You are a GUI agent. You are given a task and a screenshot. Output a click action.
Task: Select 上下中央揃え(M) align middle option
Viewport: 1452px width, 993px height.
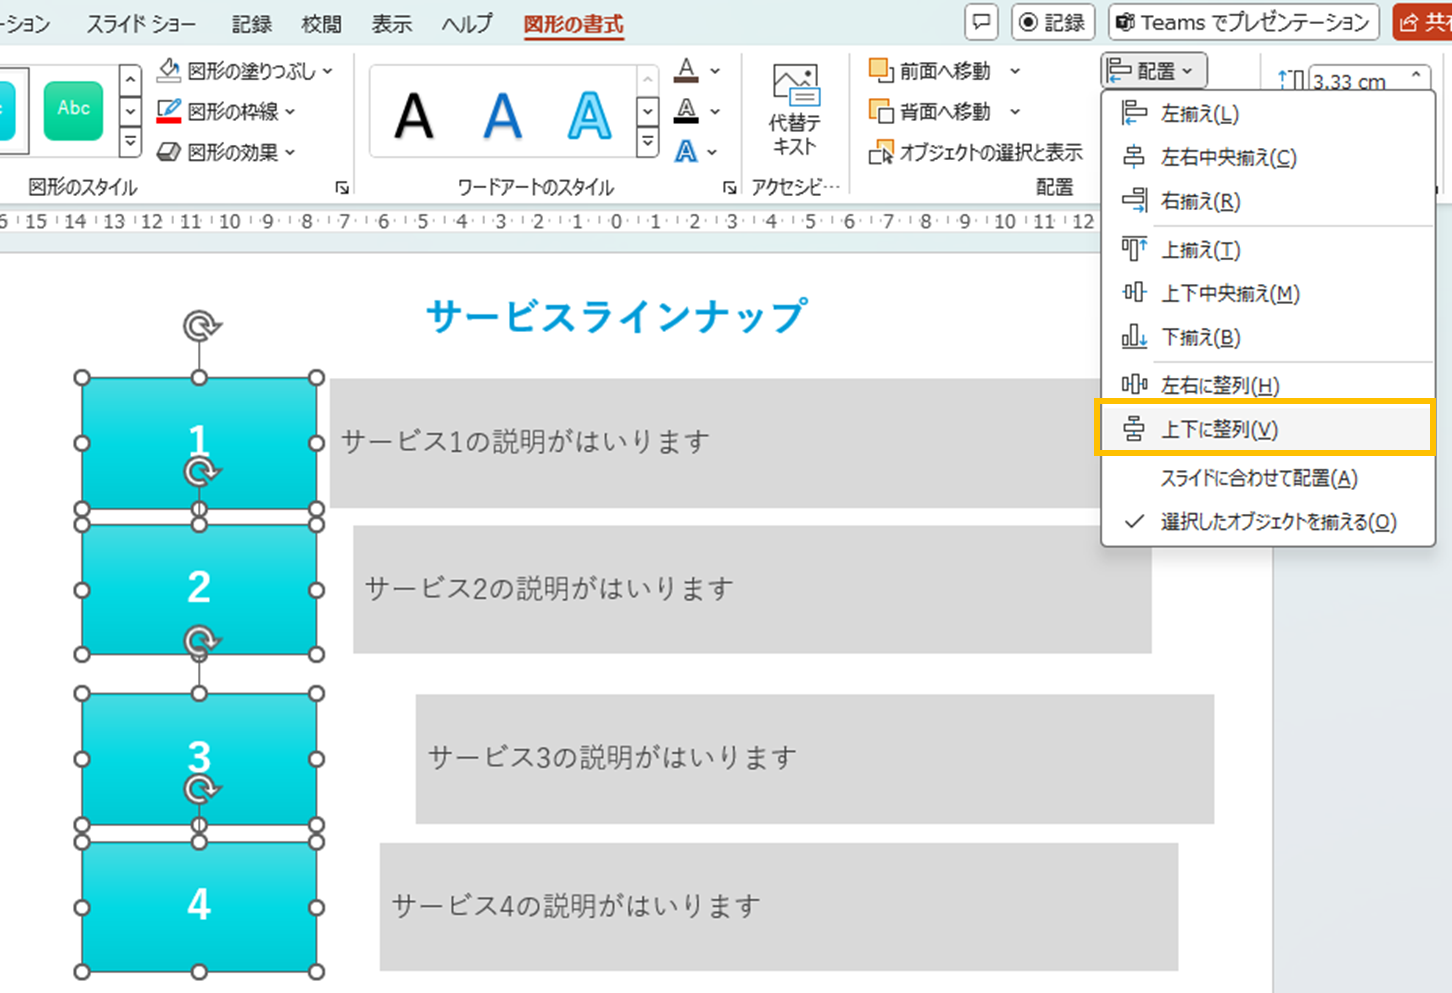coord(1268,293)
